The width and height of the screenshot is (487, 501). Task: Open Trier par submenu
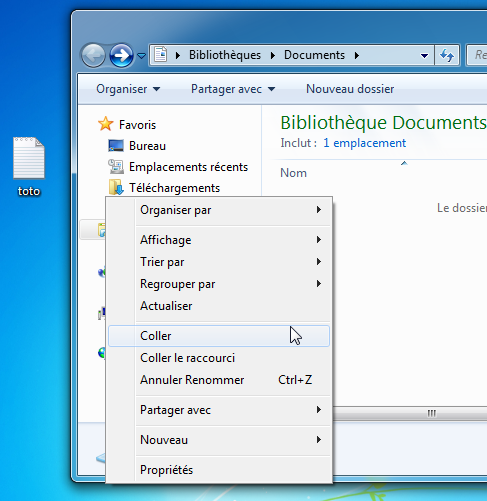pos(219,262)
